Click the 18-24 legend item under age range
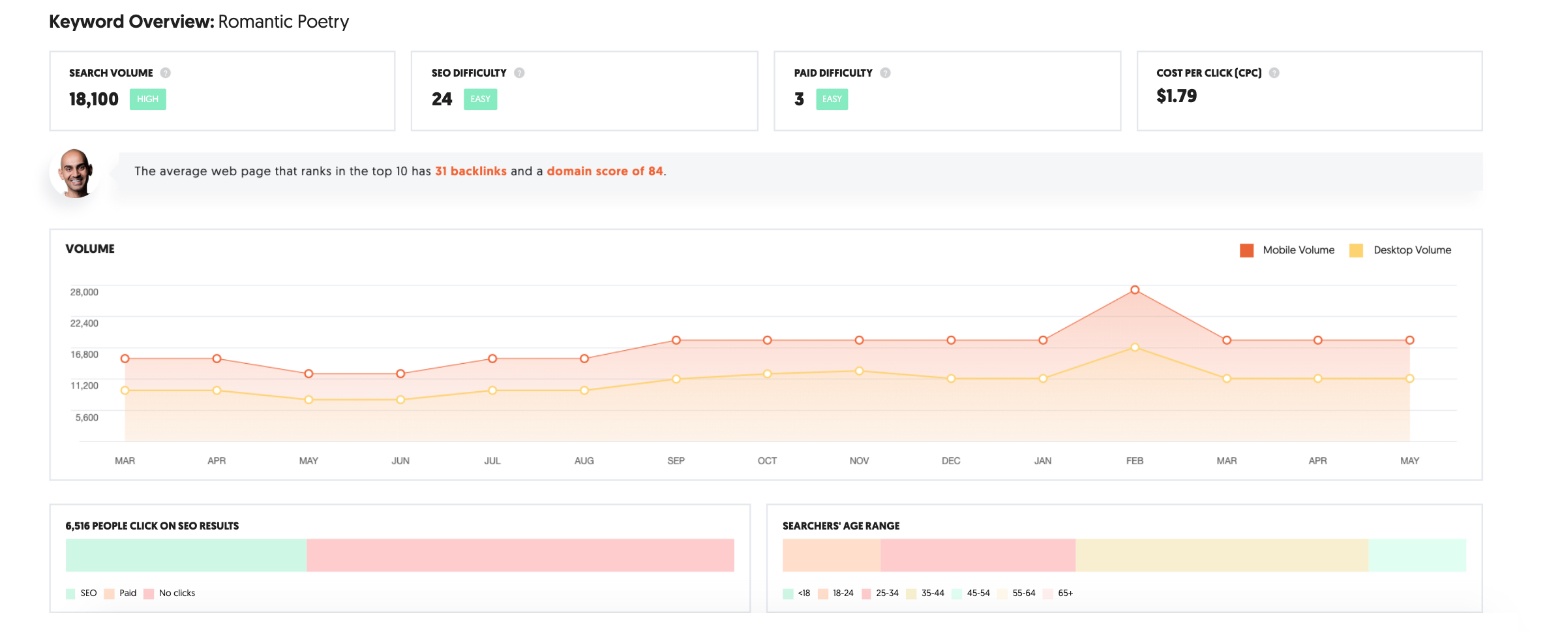The image size is (1560, 633). (836, 593)
